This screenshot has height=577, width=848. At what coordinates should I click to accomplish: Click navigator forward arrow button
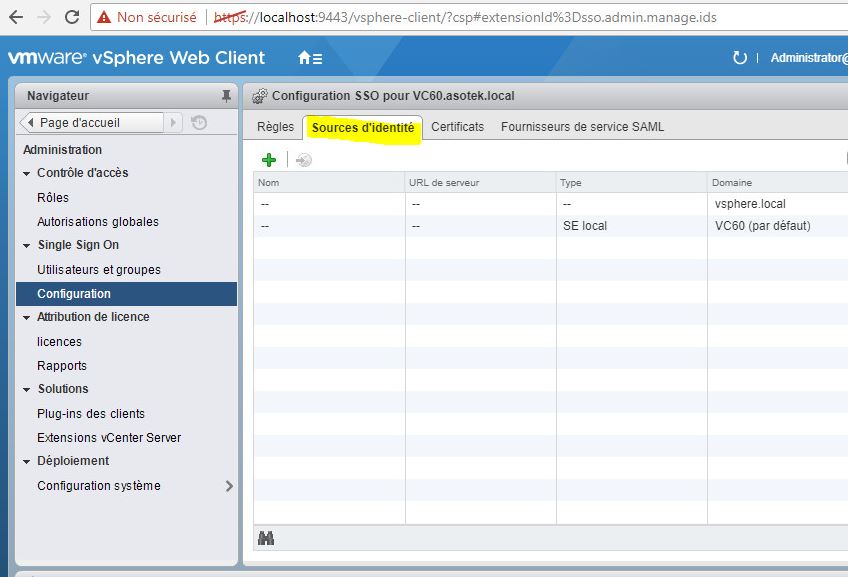tap(173, 123)
